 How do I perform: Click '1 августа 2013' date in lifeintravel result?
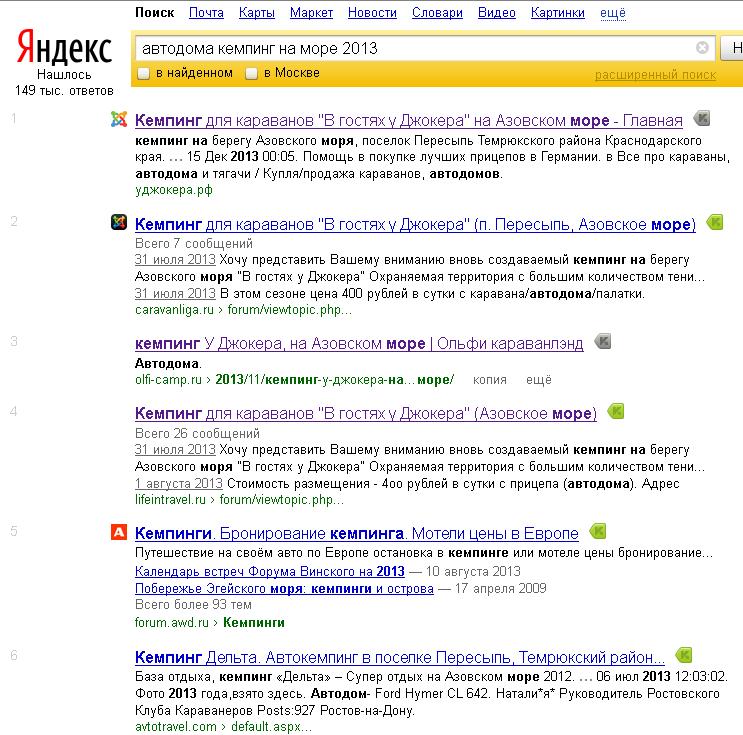179,483
